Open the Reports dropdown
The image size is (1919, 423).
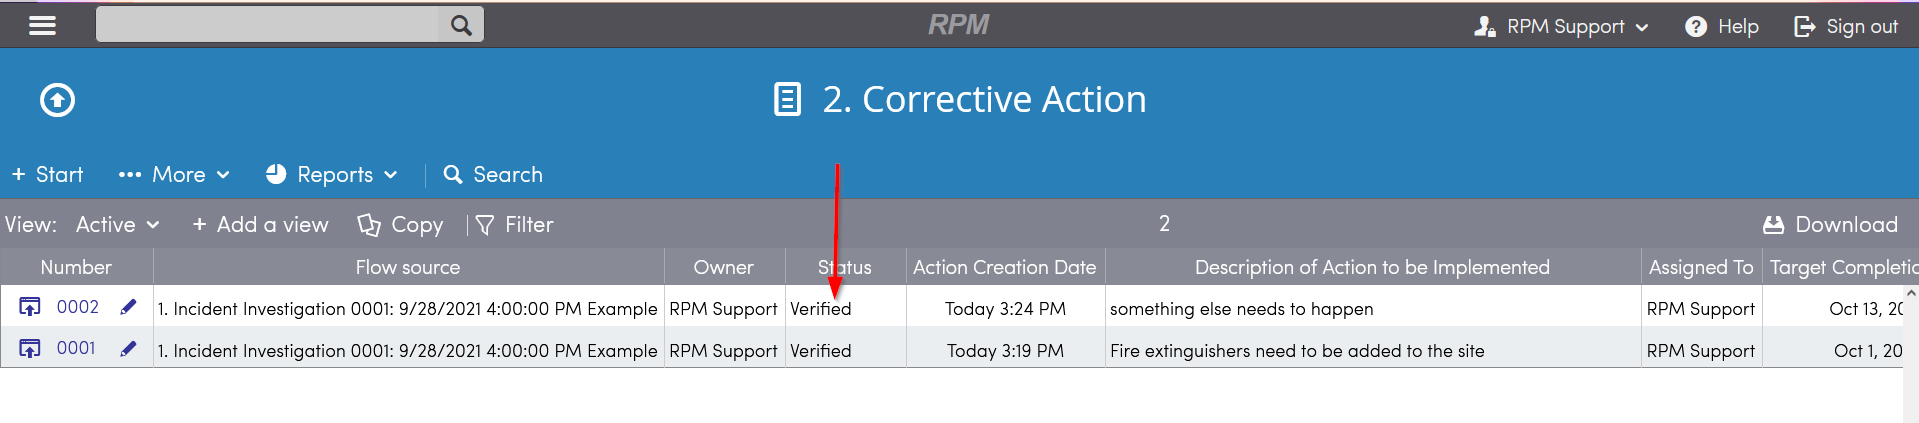coord(332,174)
